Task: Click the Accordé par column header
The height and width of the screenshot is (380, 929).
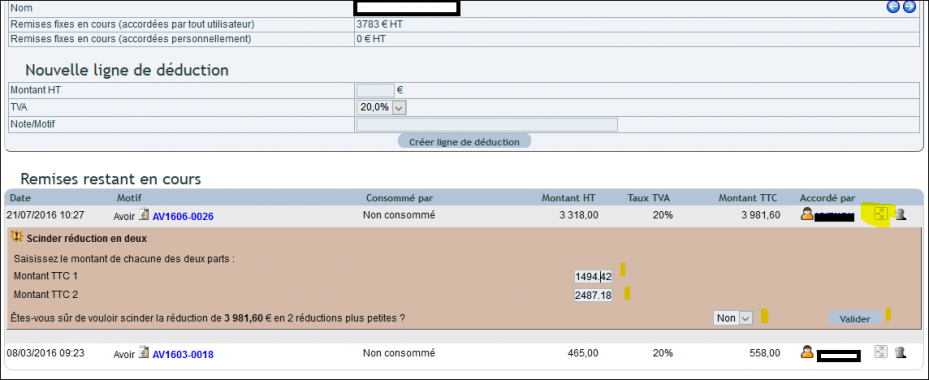Action: coord(827,197)
